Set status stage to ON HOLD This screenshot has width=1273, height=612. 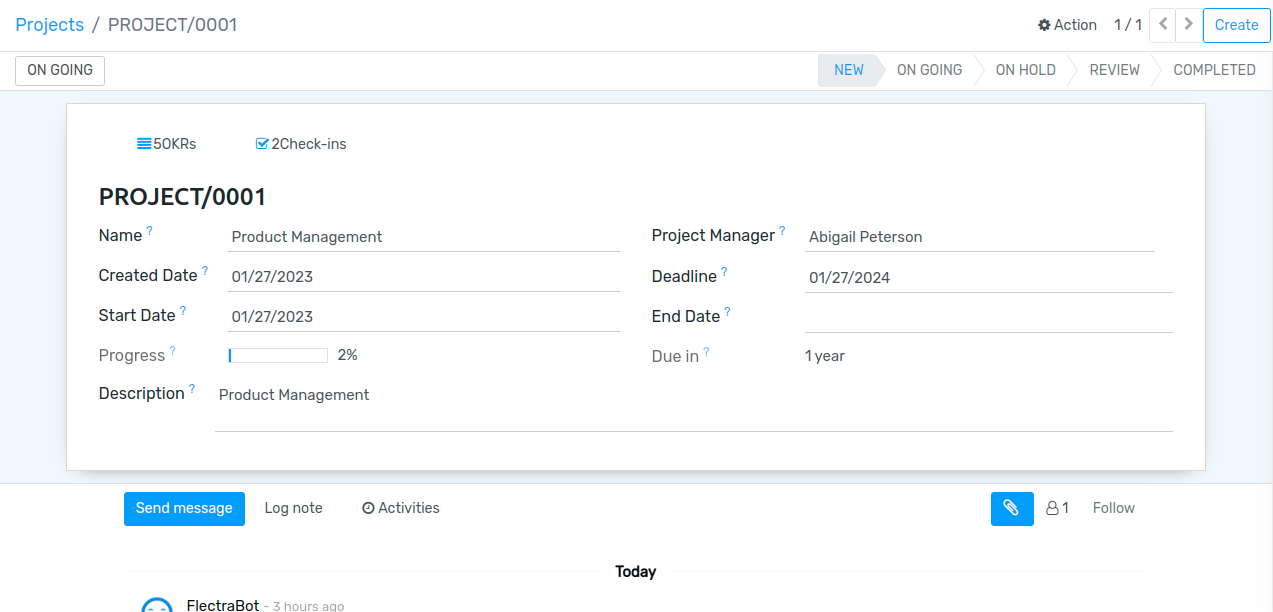1025,70
